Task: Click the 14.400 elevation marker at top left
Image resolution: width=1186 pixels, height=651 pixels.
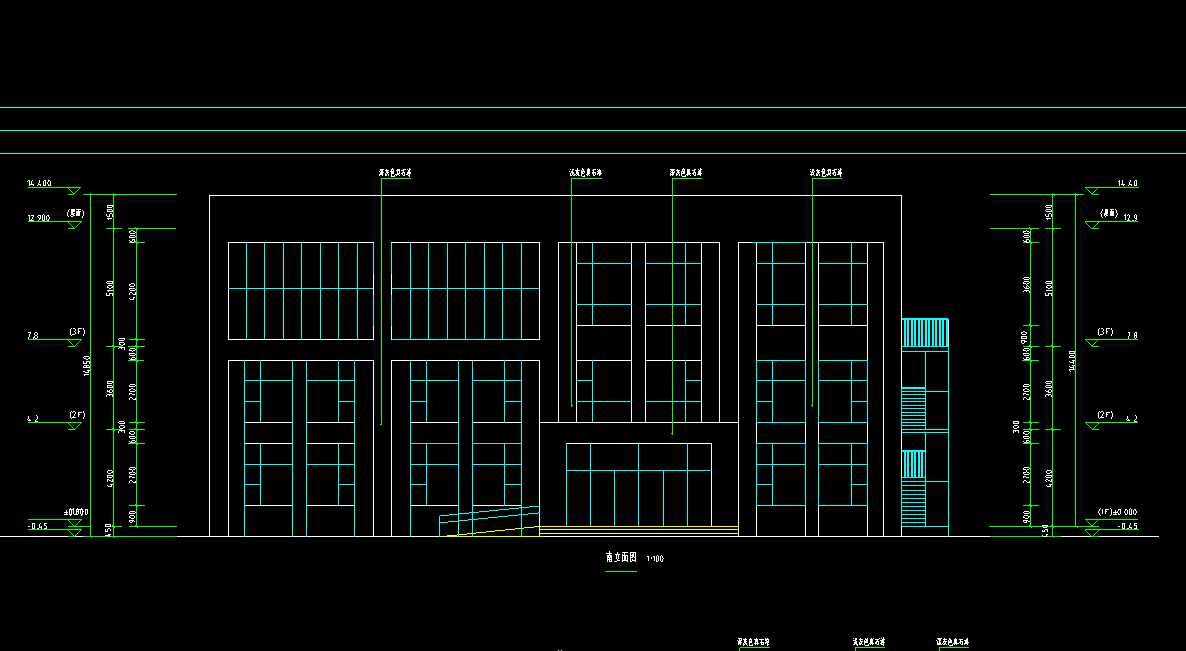Action: point(39,185)
